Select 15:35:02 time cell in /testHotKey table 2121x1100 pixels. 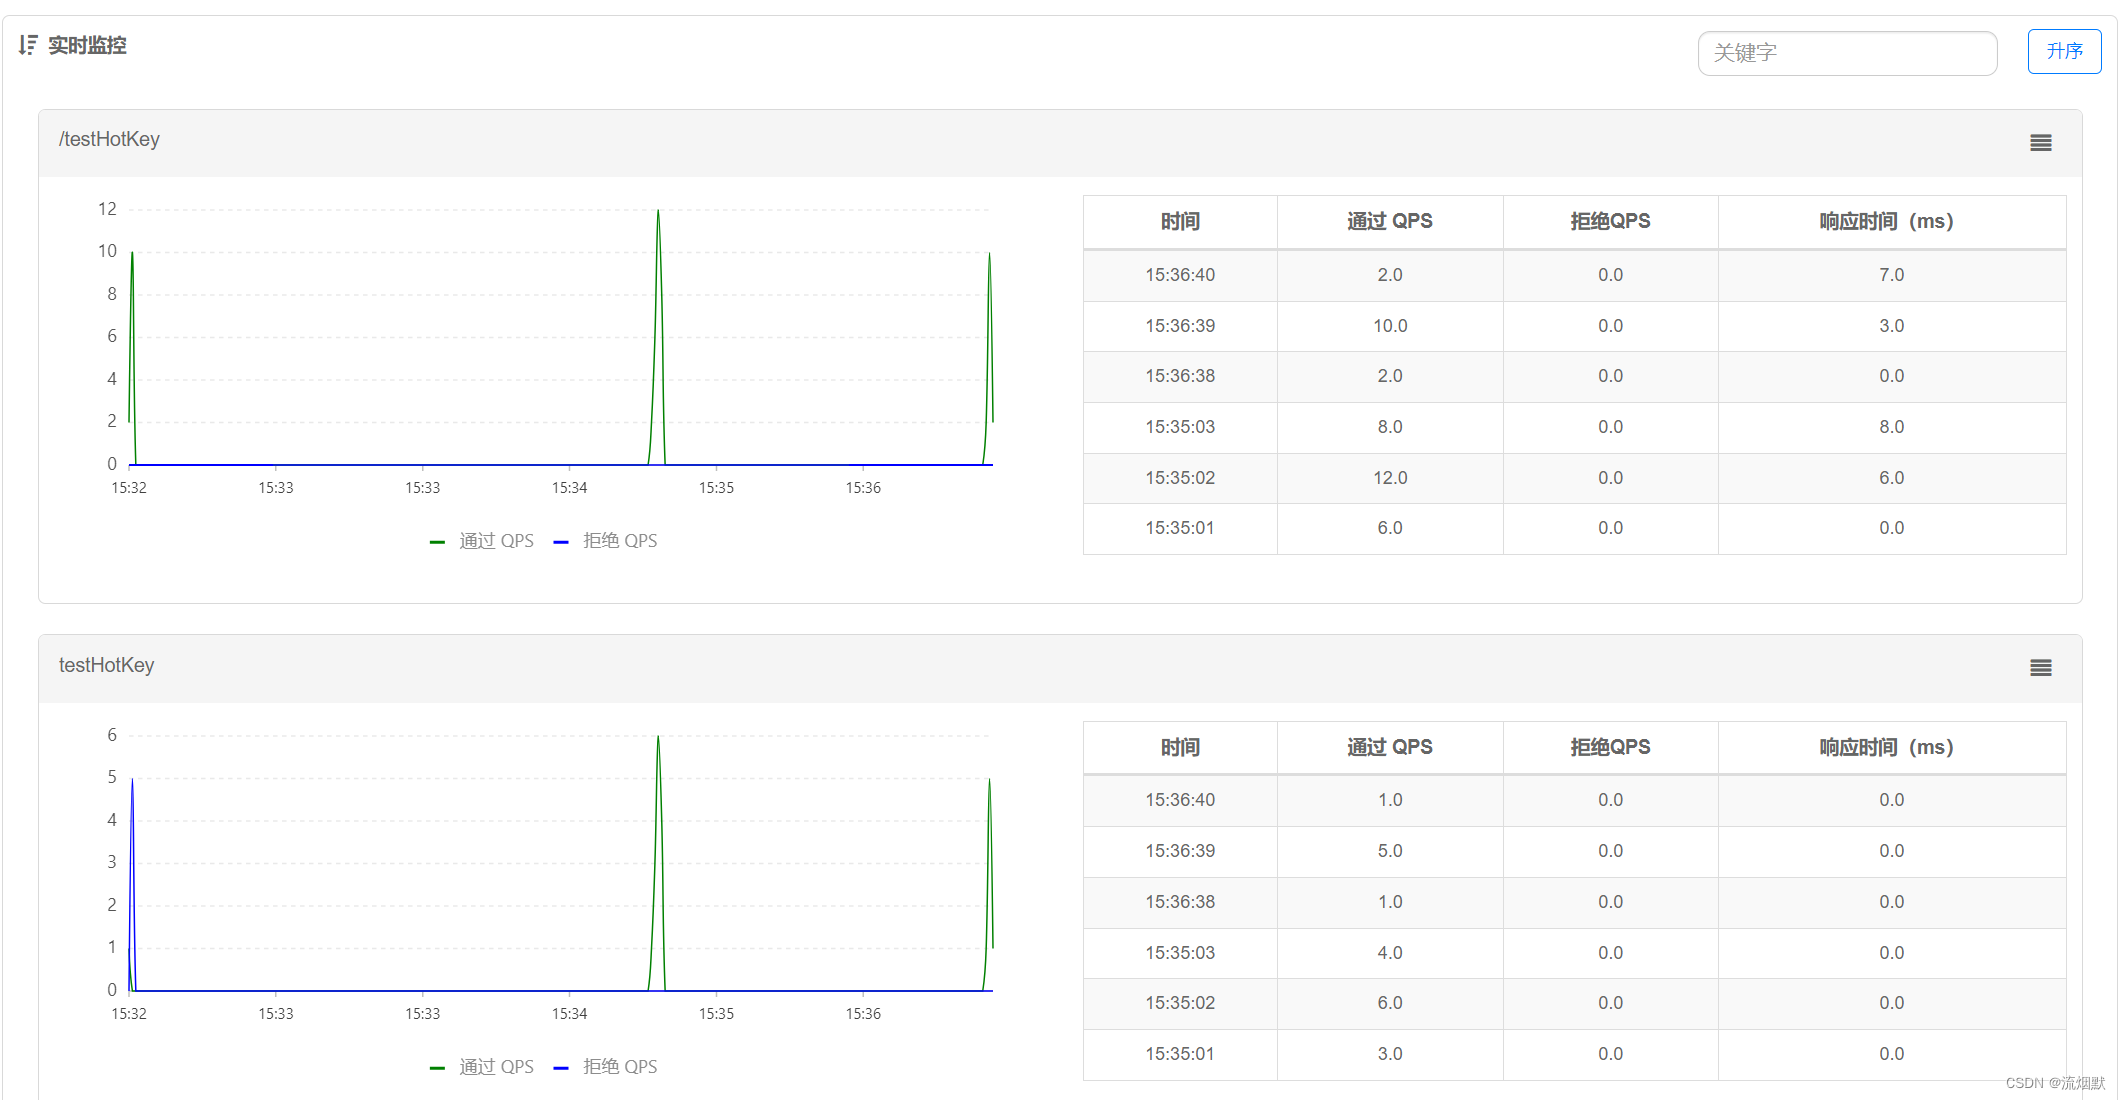1180,478
